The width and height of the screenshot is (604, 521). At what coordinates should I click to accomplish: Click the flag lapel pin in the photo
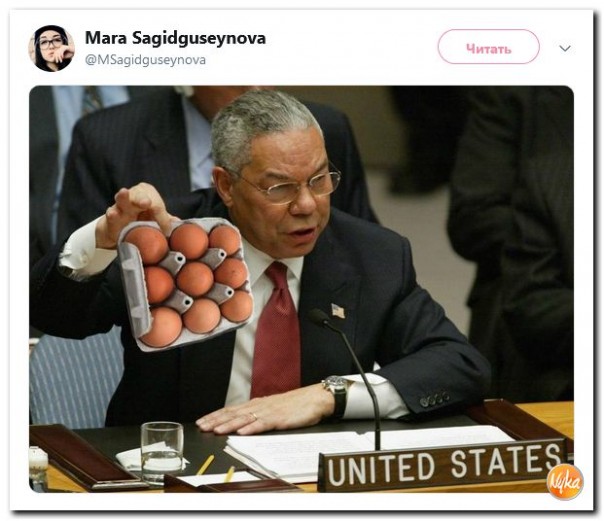pyautogui.click(x=338, y=310)
